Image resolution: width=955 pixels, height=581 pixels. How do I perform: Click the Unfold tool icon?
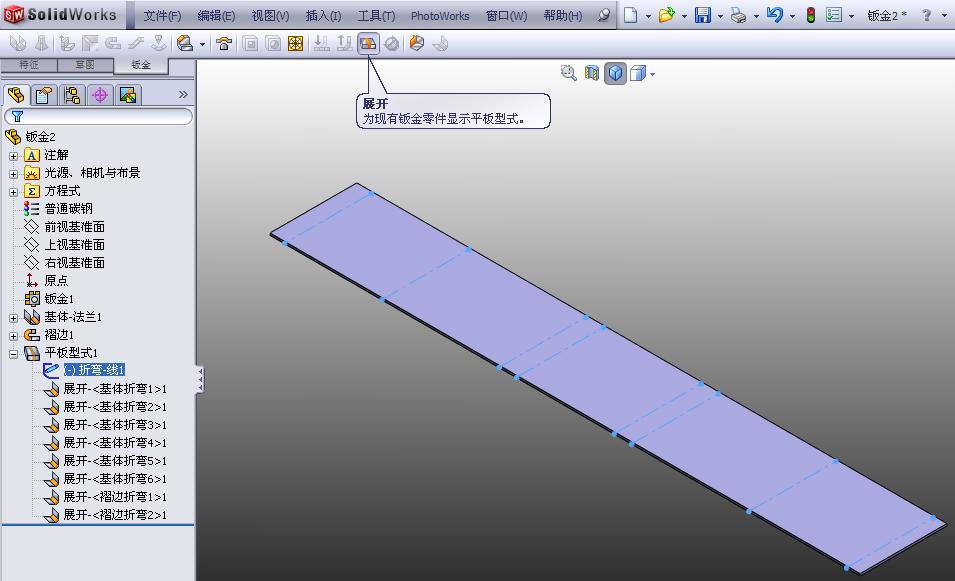(x=322, y=43)
